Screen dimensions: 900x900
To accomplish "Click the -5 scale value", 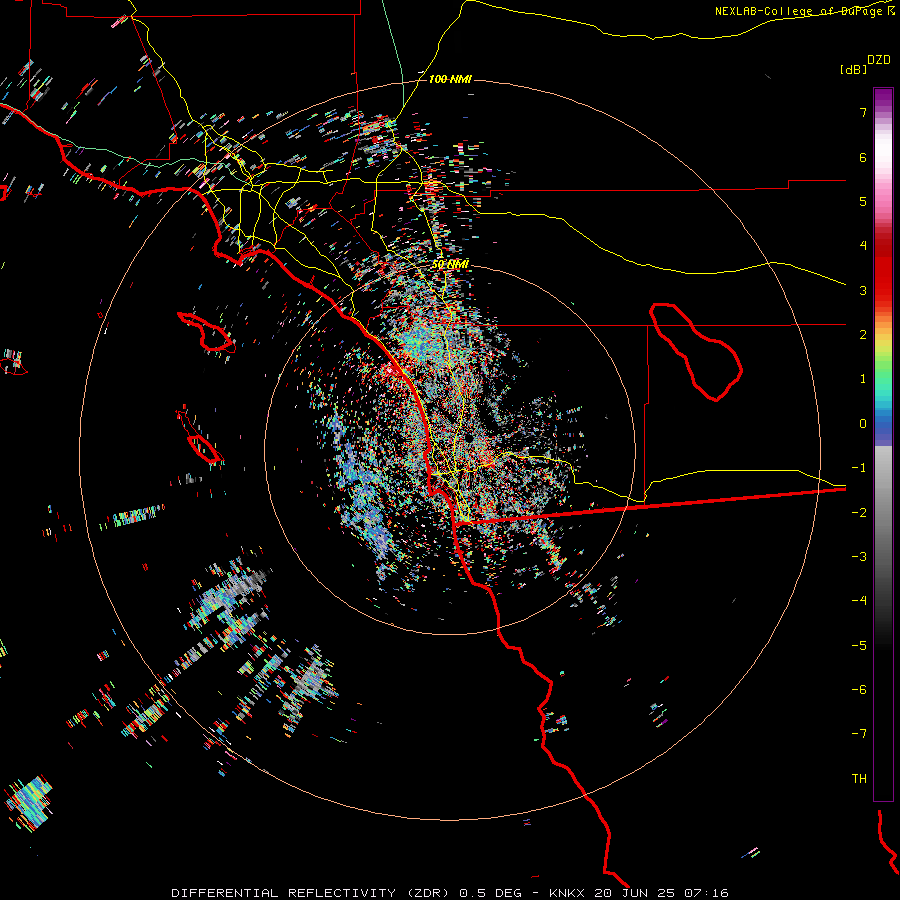I will [859, 646].
